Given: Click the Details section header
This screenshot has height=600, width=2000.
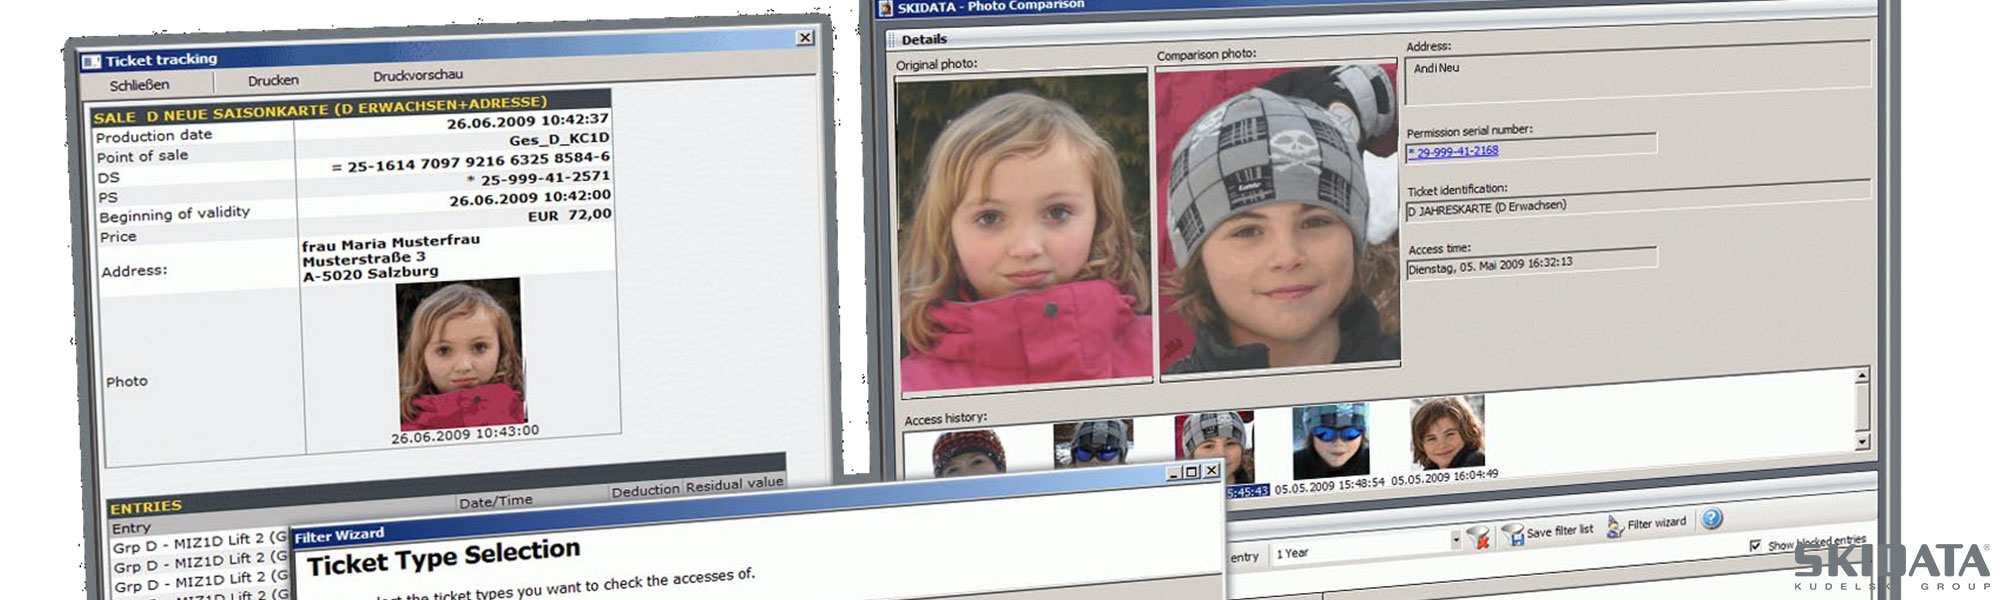Looking at the screenshot, I should pos(924,40).
